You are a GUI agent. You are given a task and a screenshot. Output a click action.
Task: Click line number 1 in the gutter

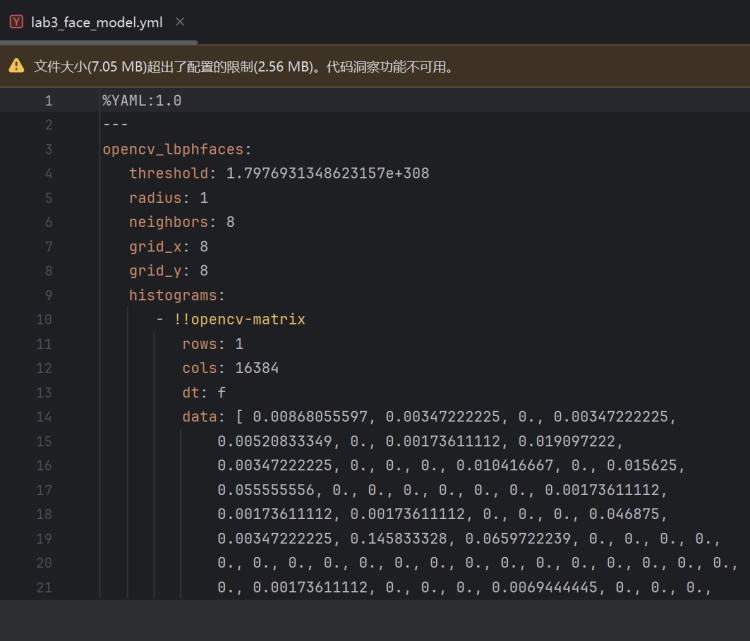point(49,100)
